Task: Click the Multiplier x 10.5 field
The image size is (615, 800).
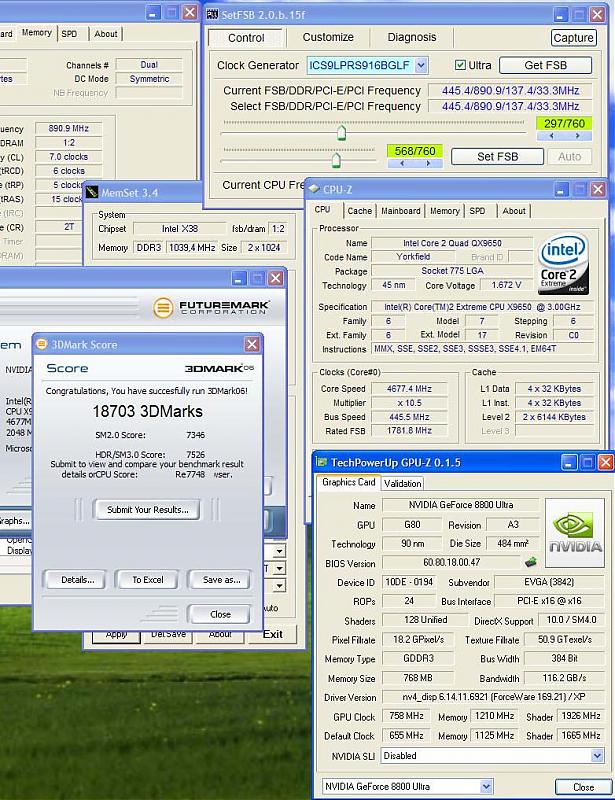Action: 409,403
